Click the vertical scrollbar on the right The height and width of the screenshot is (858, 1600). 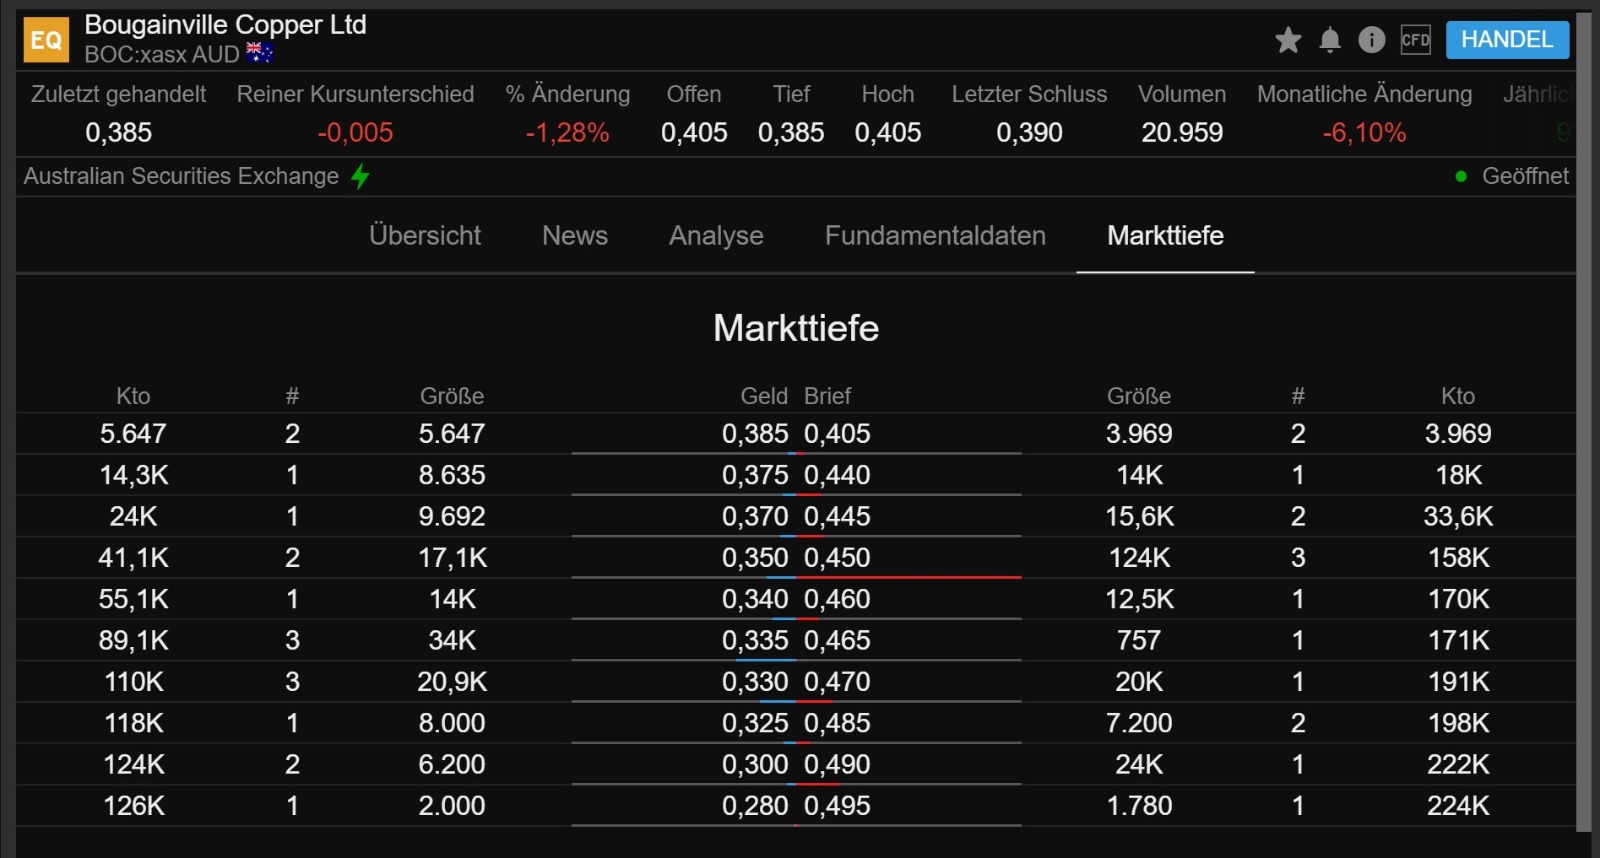[x=1584, y=420]
